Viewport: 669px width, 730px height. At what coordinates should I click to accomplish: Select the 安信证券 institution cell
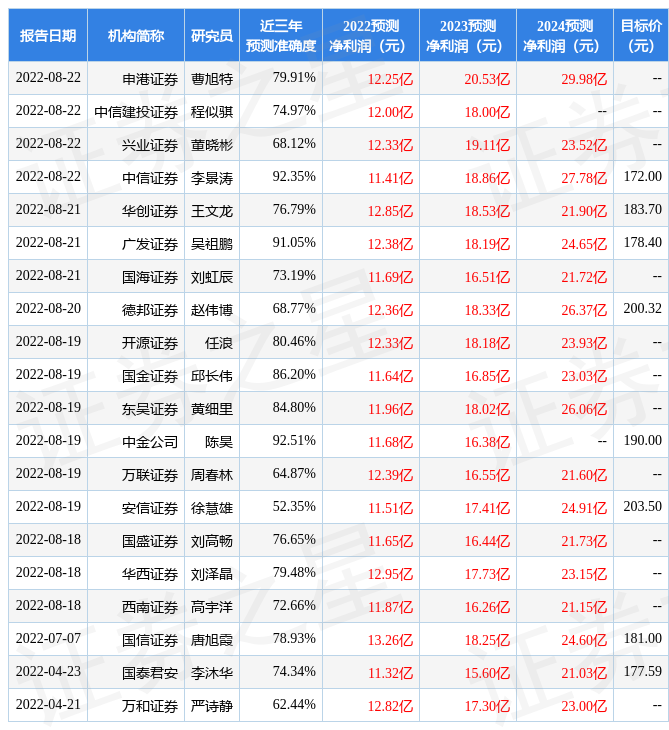click(135, 508)
